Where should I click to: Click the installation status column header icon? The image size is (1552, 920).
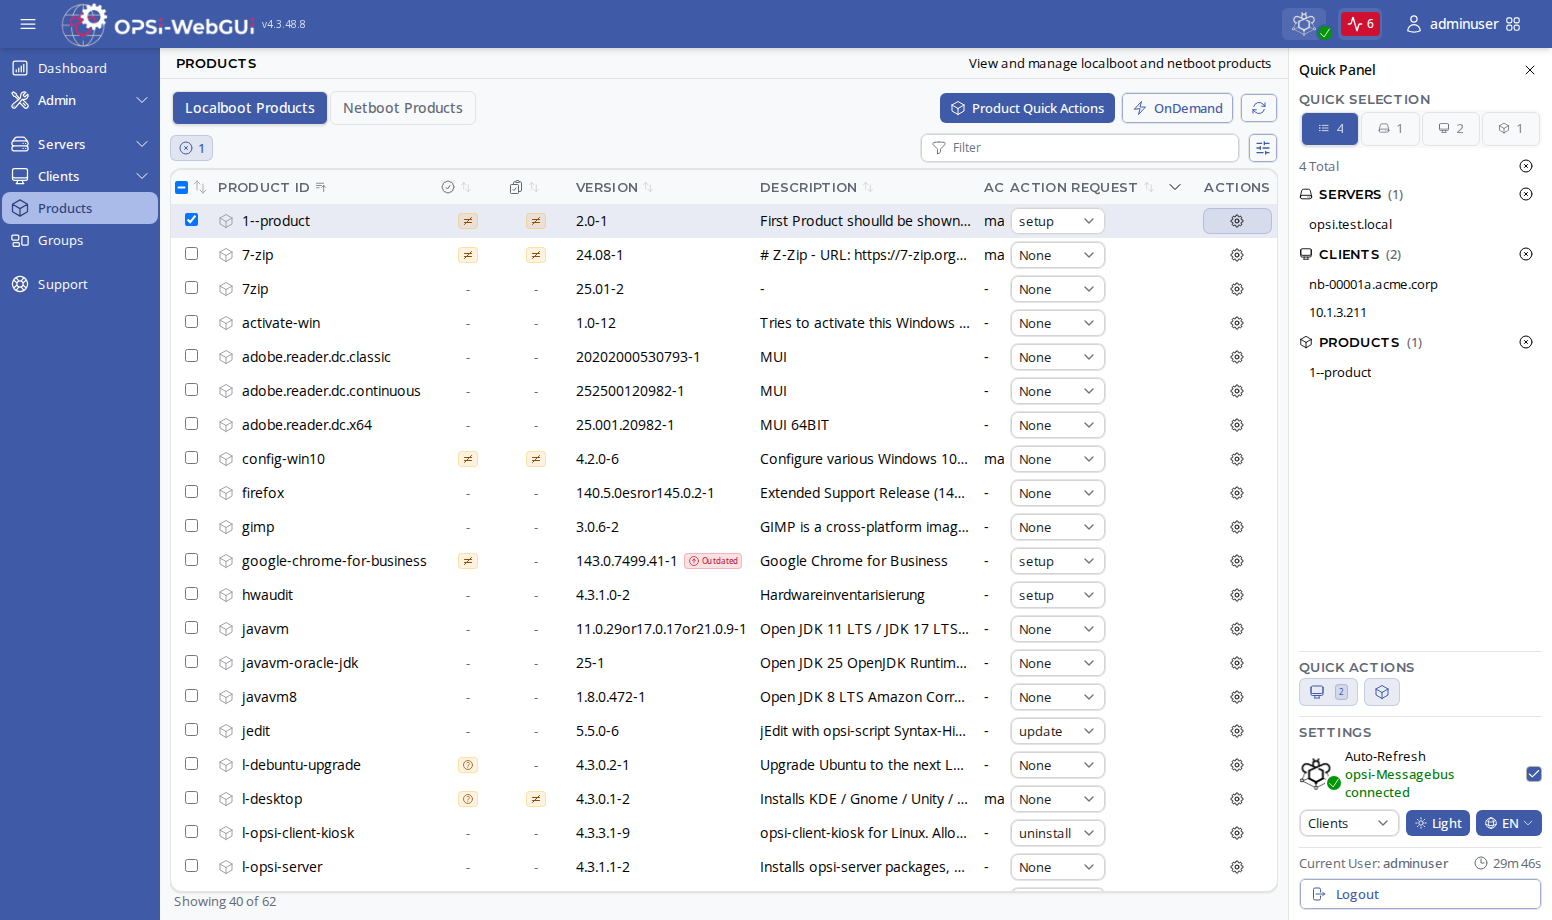(448, 187)
